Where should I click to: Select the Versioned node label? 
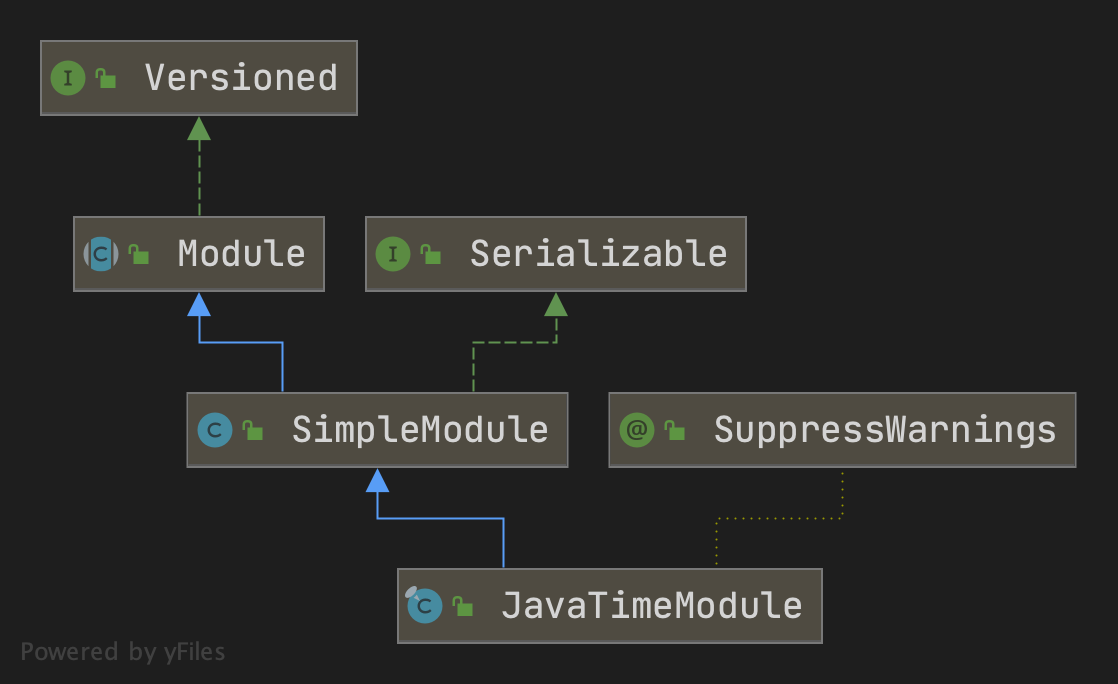[x=241, y=78]
